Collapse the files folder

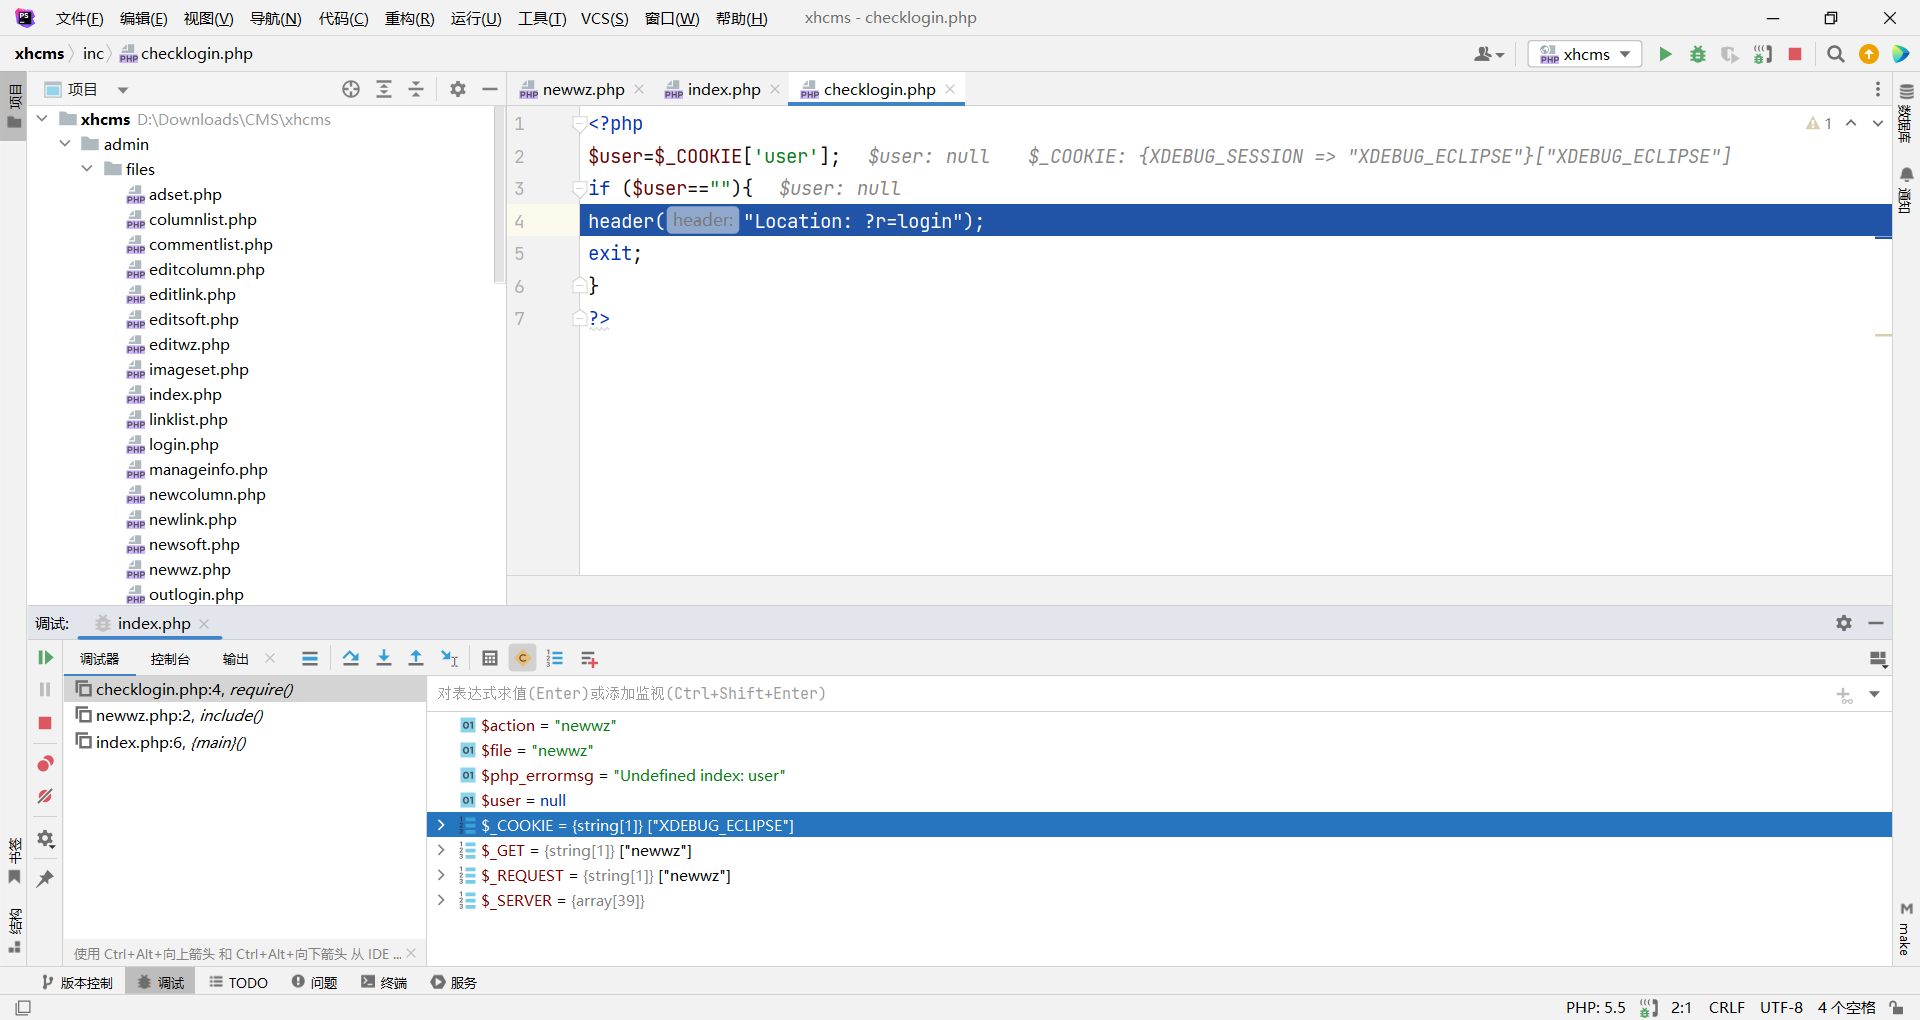[88, 169]
